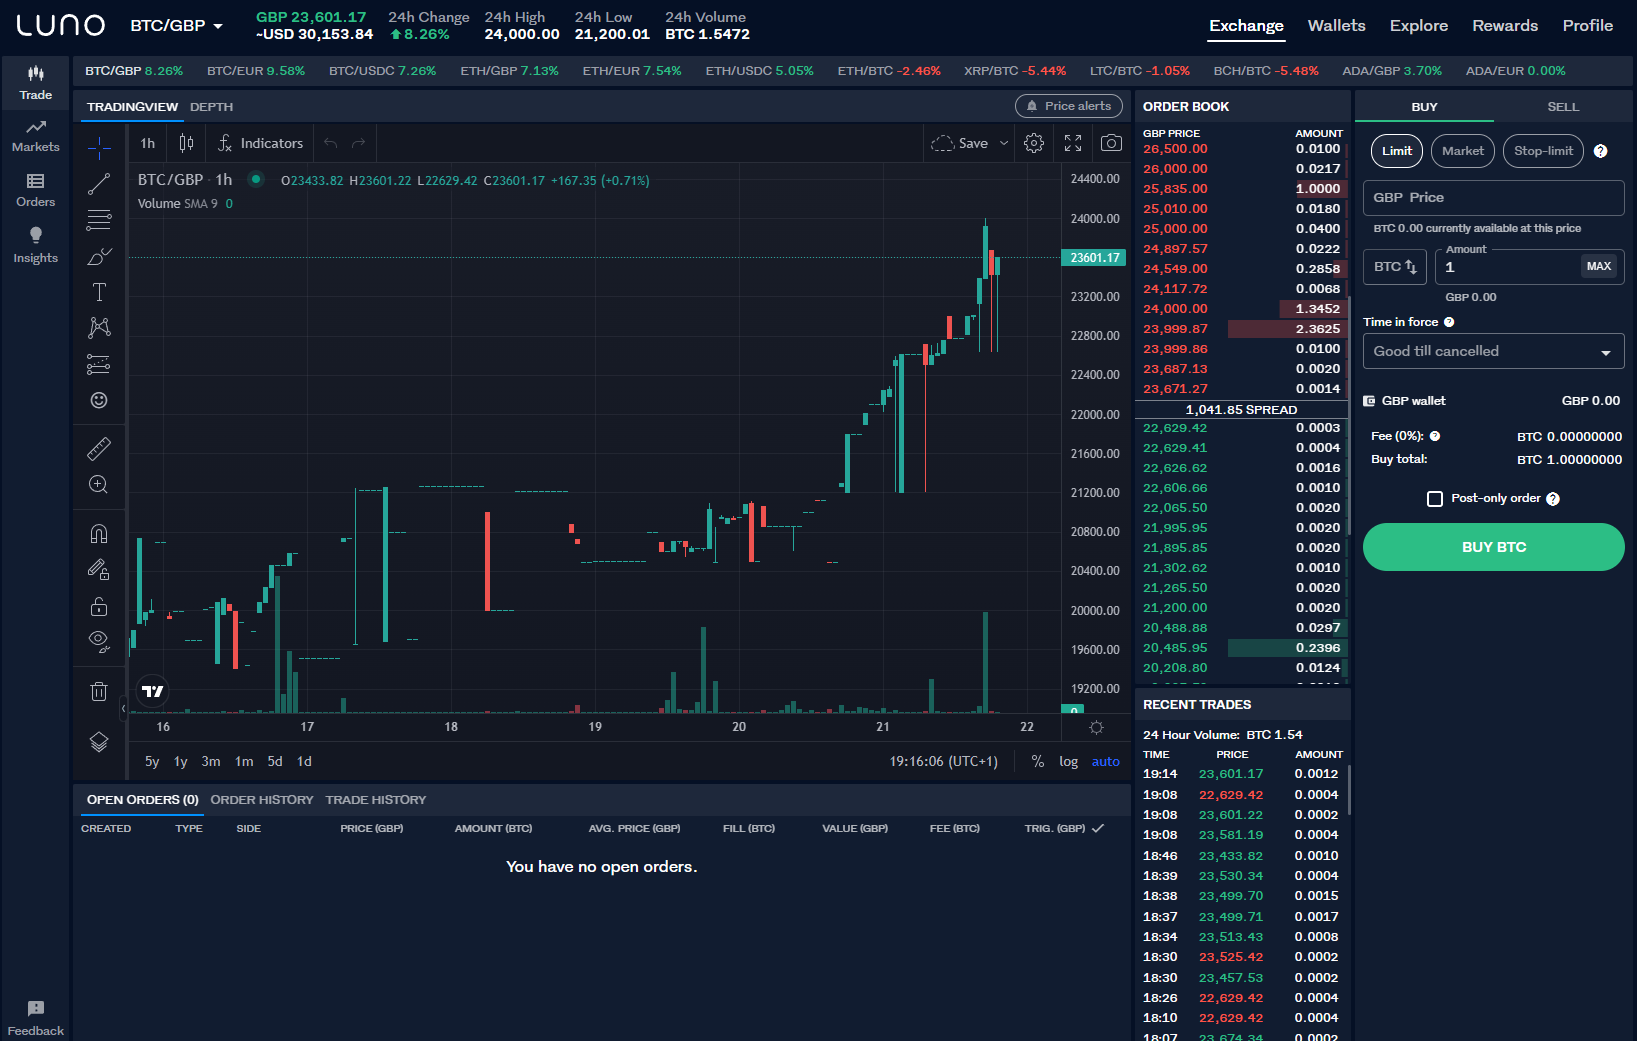Open the BTC/GBP pair selector dropdown
The height and width of the screenshot is (1041, 1637).
pos(177,26)
